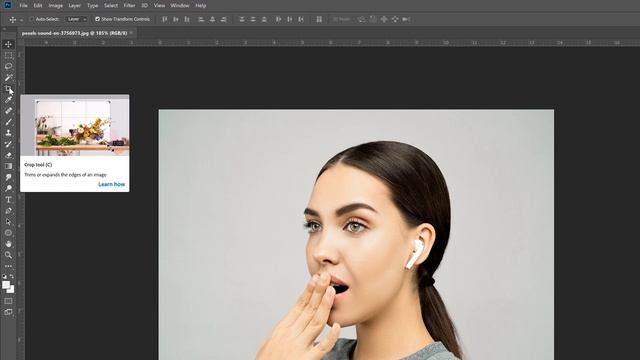
Task: Click the Photoshop home logo
Action: (7, 5)
